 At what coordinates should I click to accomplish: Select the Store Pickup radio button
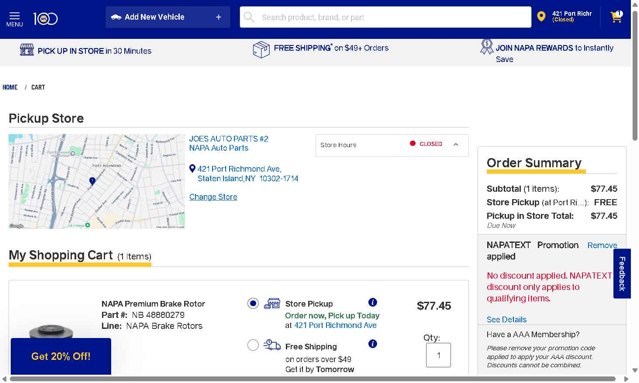point(253,304)
